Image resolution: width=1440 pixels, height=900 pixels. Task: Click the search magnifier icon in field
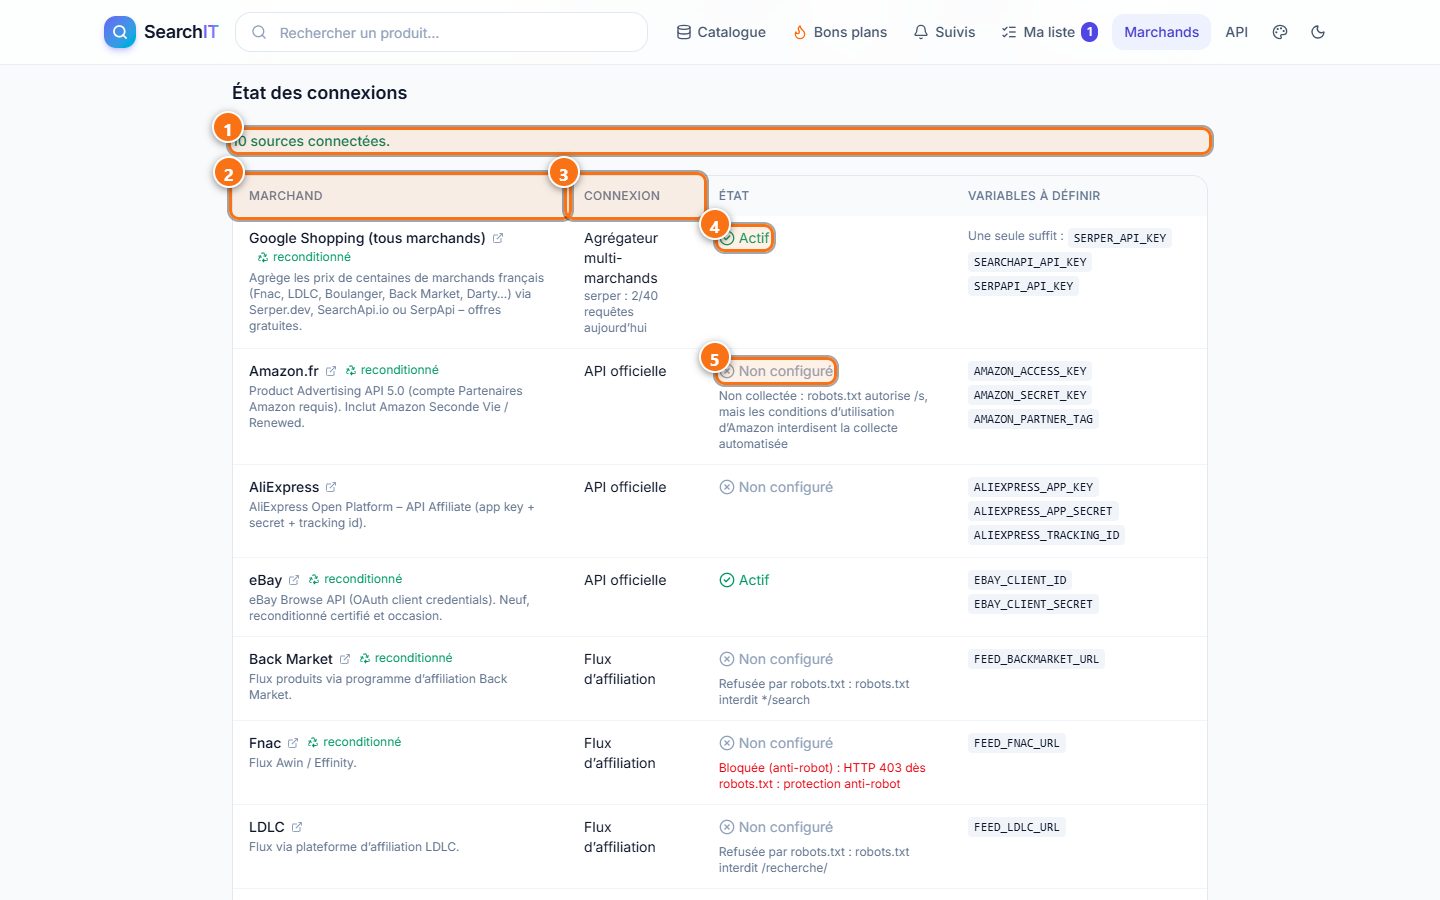pyautogui.click(x=259, y=32)
